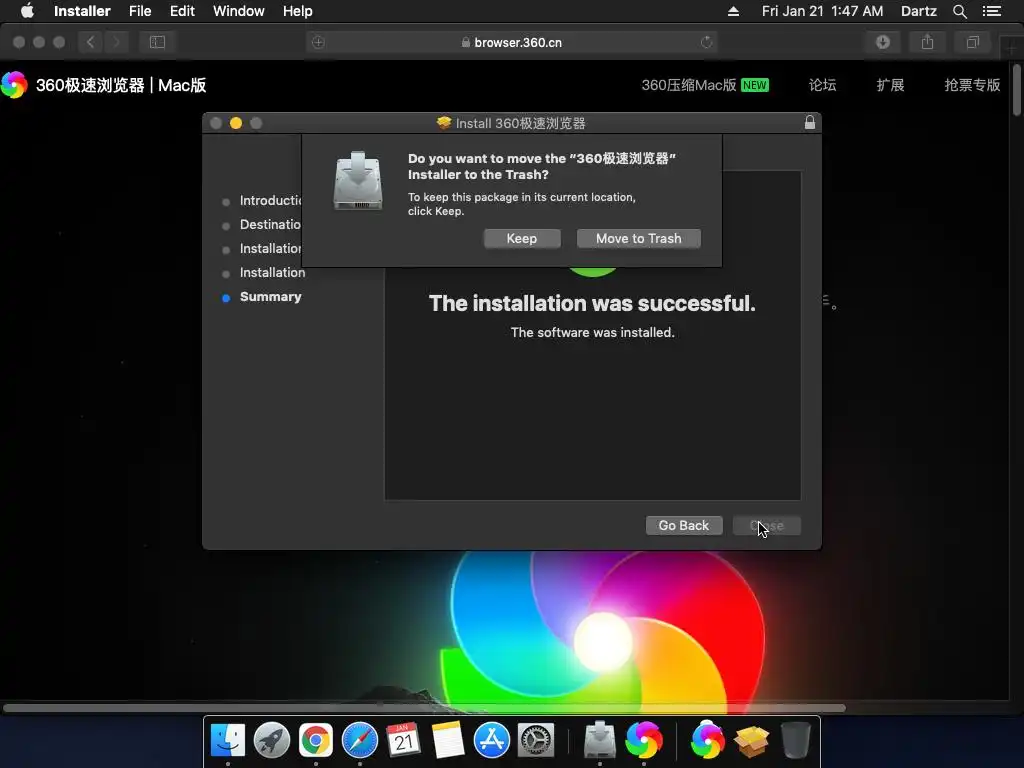Open the Help menu
Viewport: 1024px width, 768px height.
297,11
